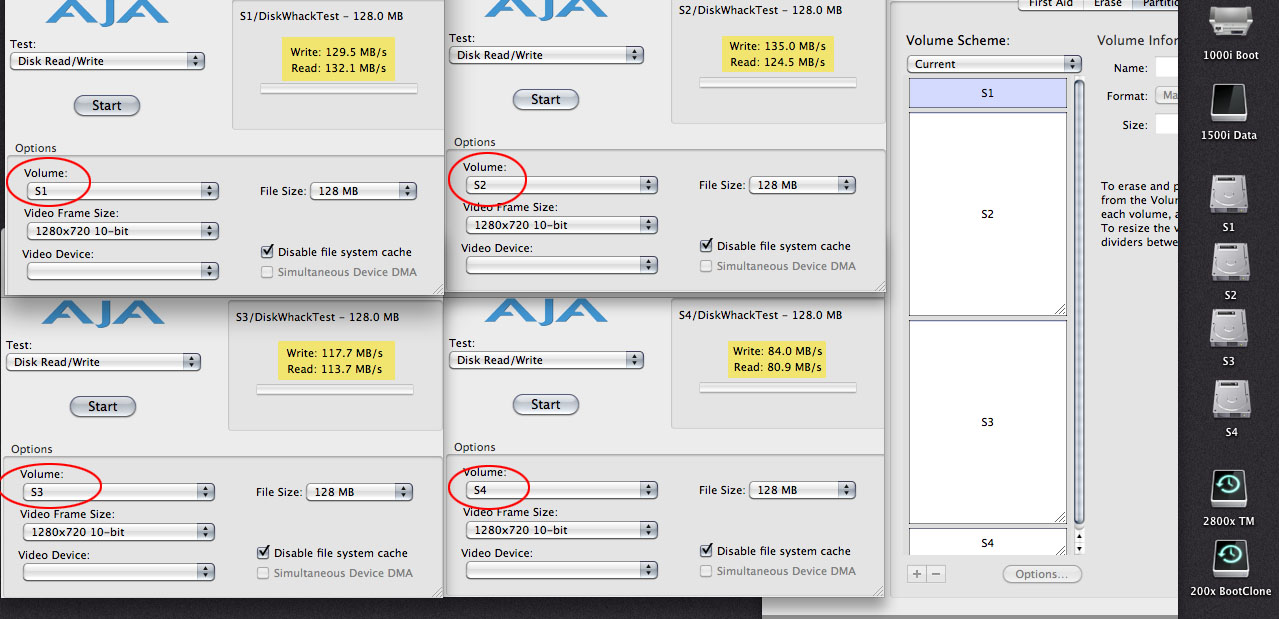Screen dimensions: 1279x619
Task: Click the Options... button in Disk Utility
Action: coord(1042,574)
